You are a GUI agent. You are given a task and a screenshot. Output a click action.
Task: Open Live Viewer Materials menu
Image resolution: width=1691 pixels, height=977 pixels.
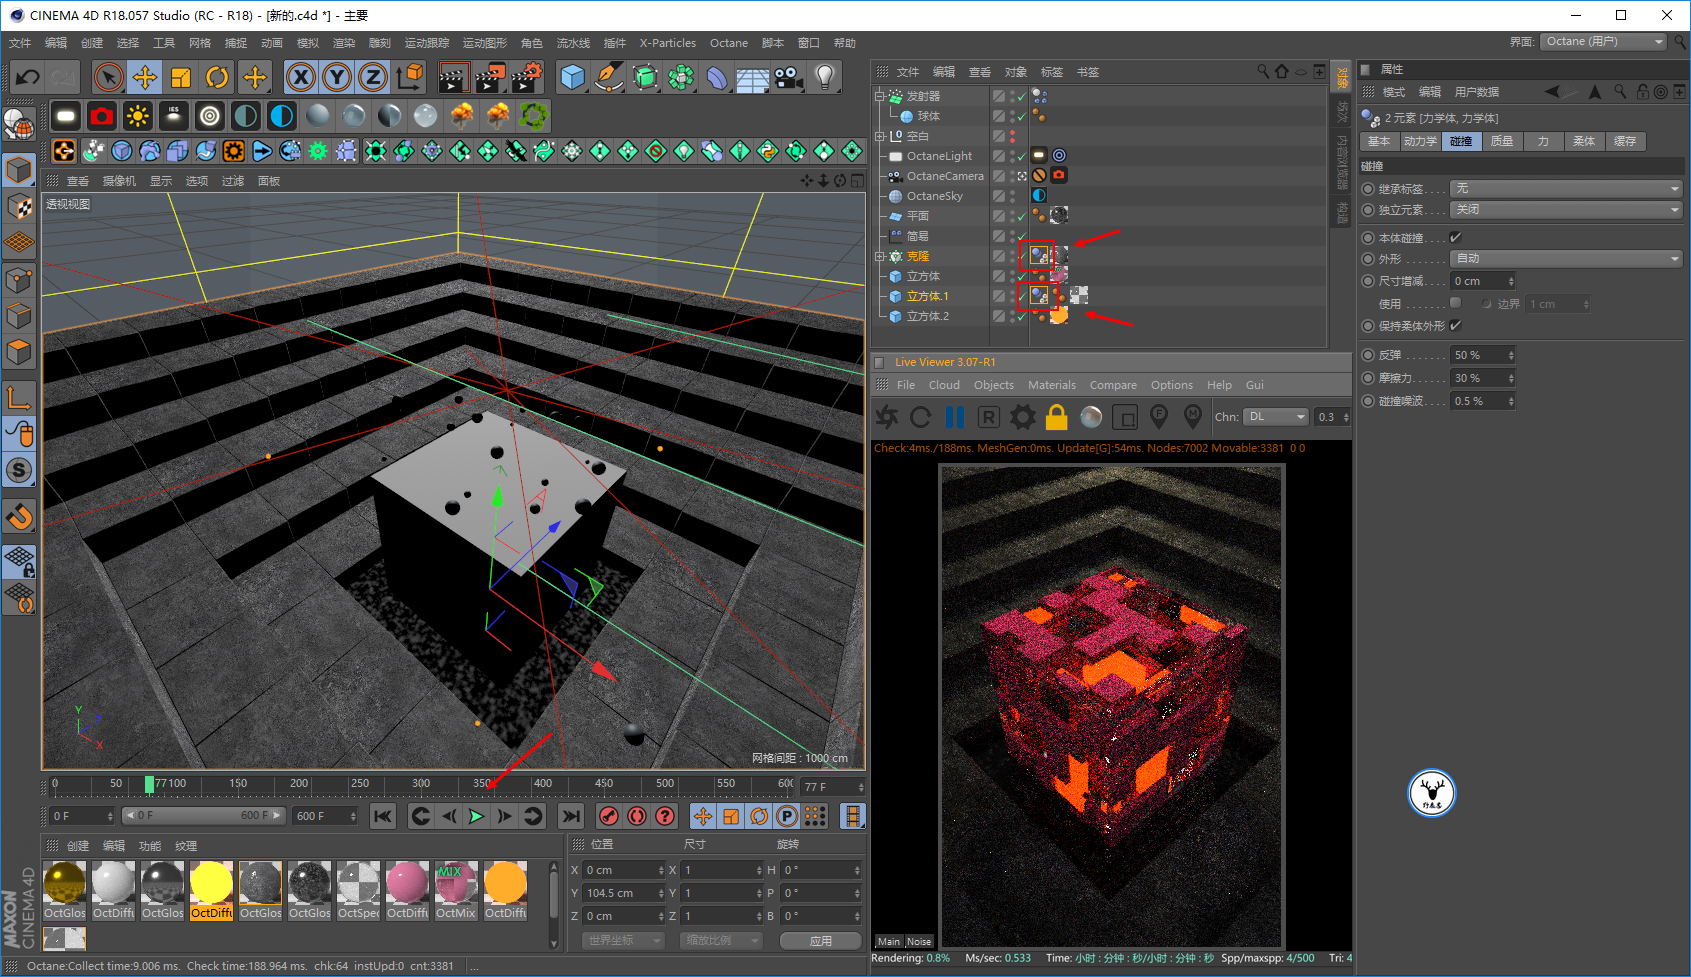tap(1052, 385)
